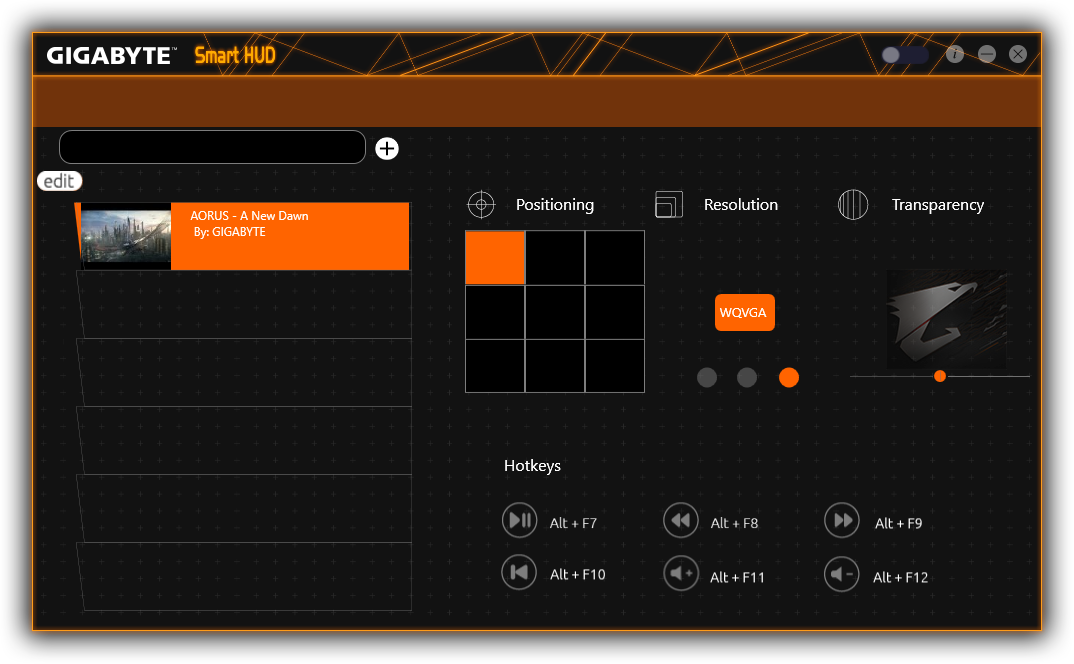The image size is (1074, 664).
Task: Toggle the Smart HUD on/off switch
Action: [905, 55]
